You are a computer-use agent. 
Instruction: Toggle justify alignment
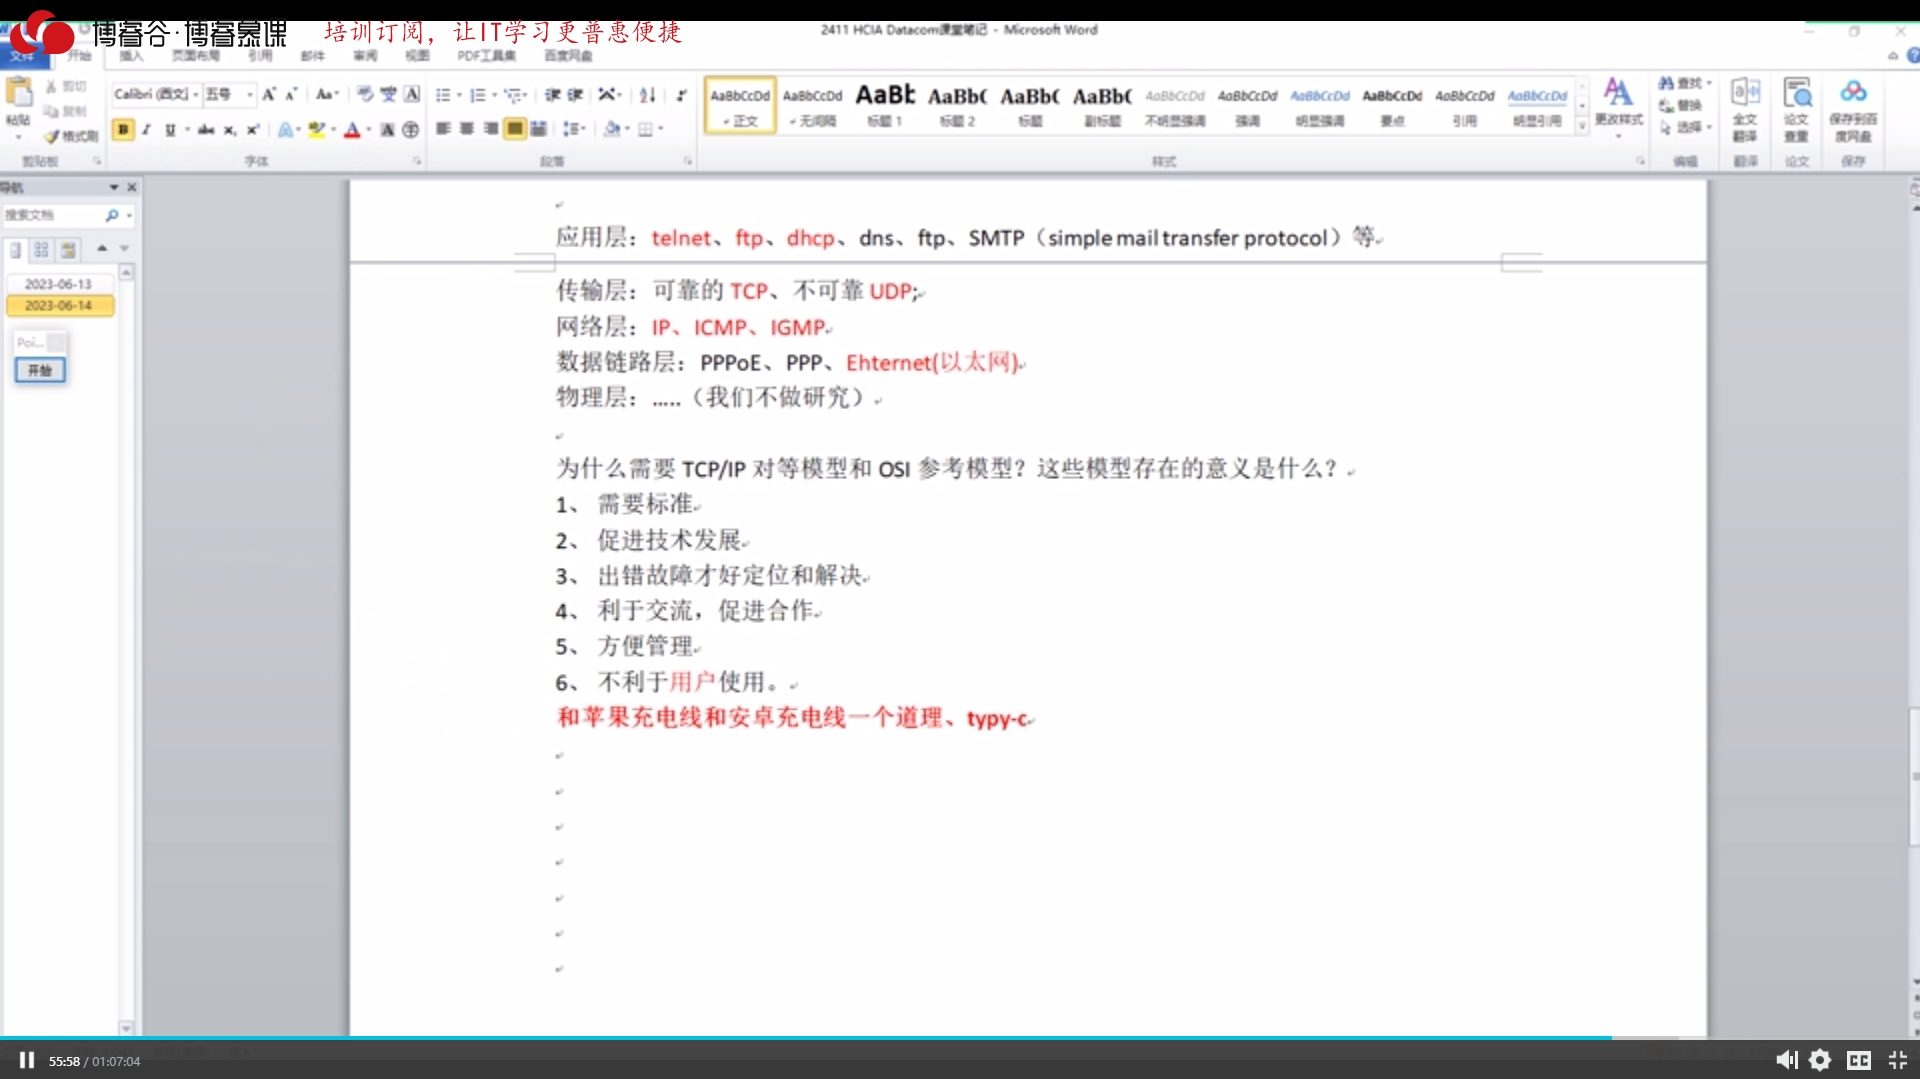(x=514, y=129)
